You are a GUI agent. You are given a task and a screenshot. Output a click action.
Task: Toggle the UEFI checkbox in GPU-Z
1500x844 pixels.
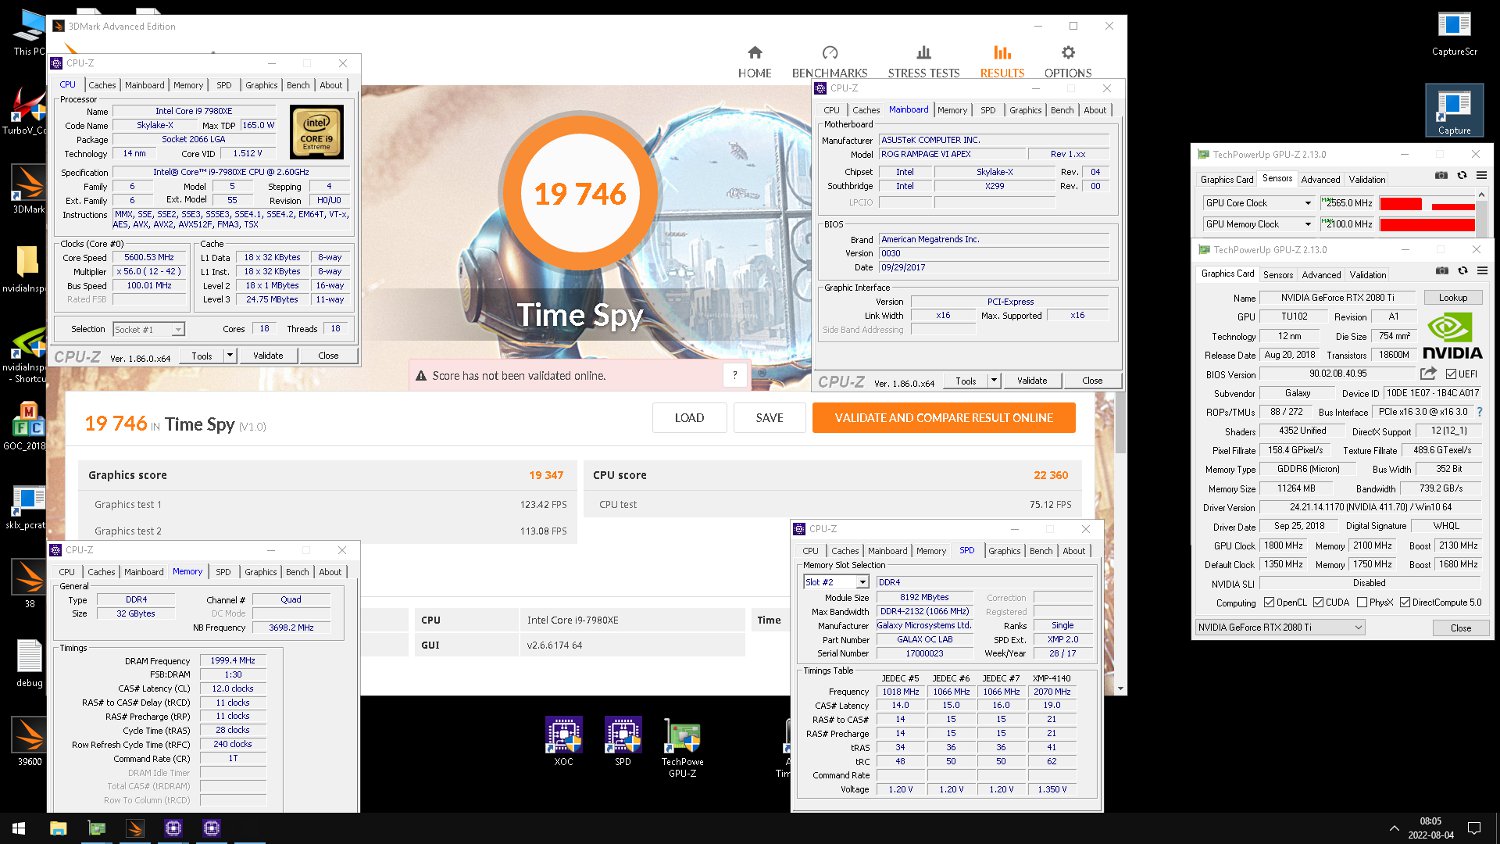click(1451, 374)
